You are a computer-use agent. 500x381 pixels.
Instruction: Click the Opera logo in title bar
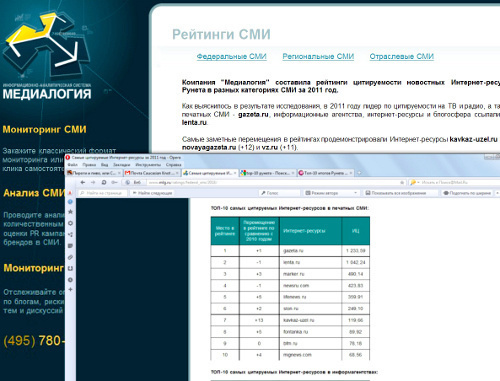point(68,157)
